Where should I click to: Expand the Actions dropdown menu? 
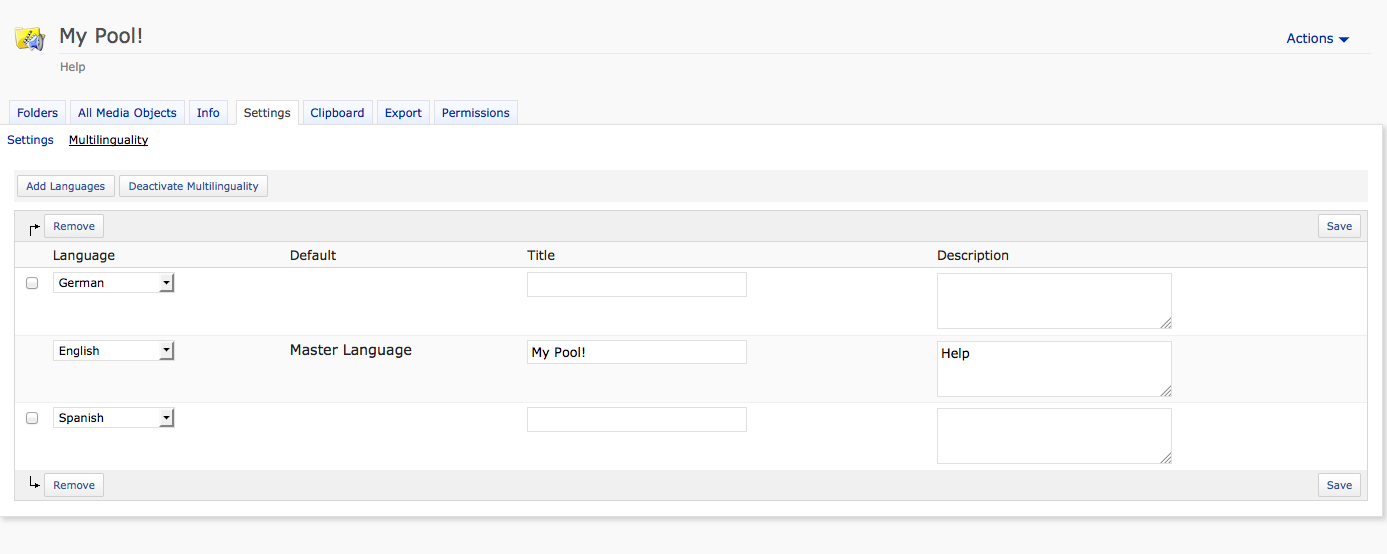coord(1317,39)
